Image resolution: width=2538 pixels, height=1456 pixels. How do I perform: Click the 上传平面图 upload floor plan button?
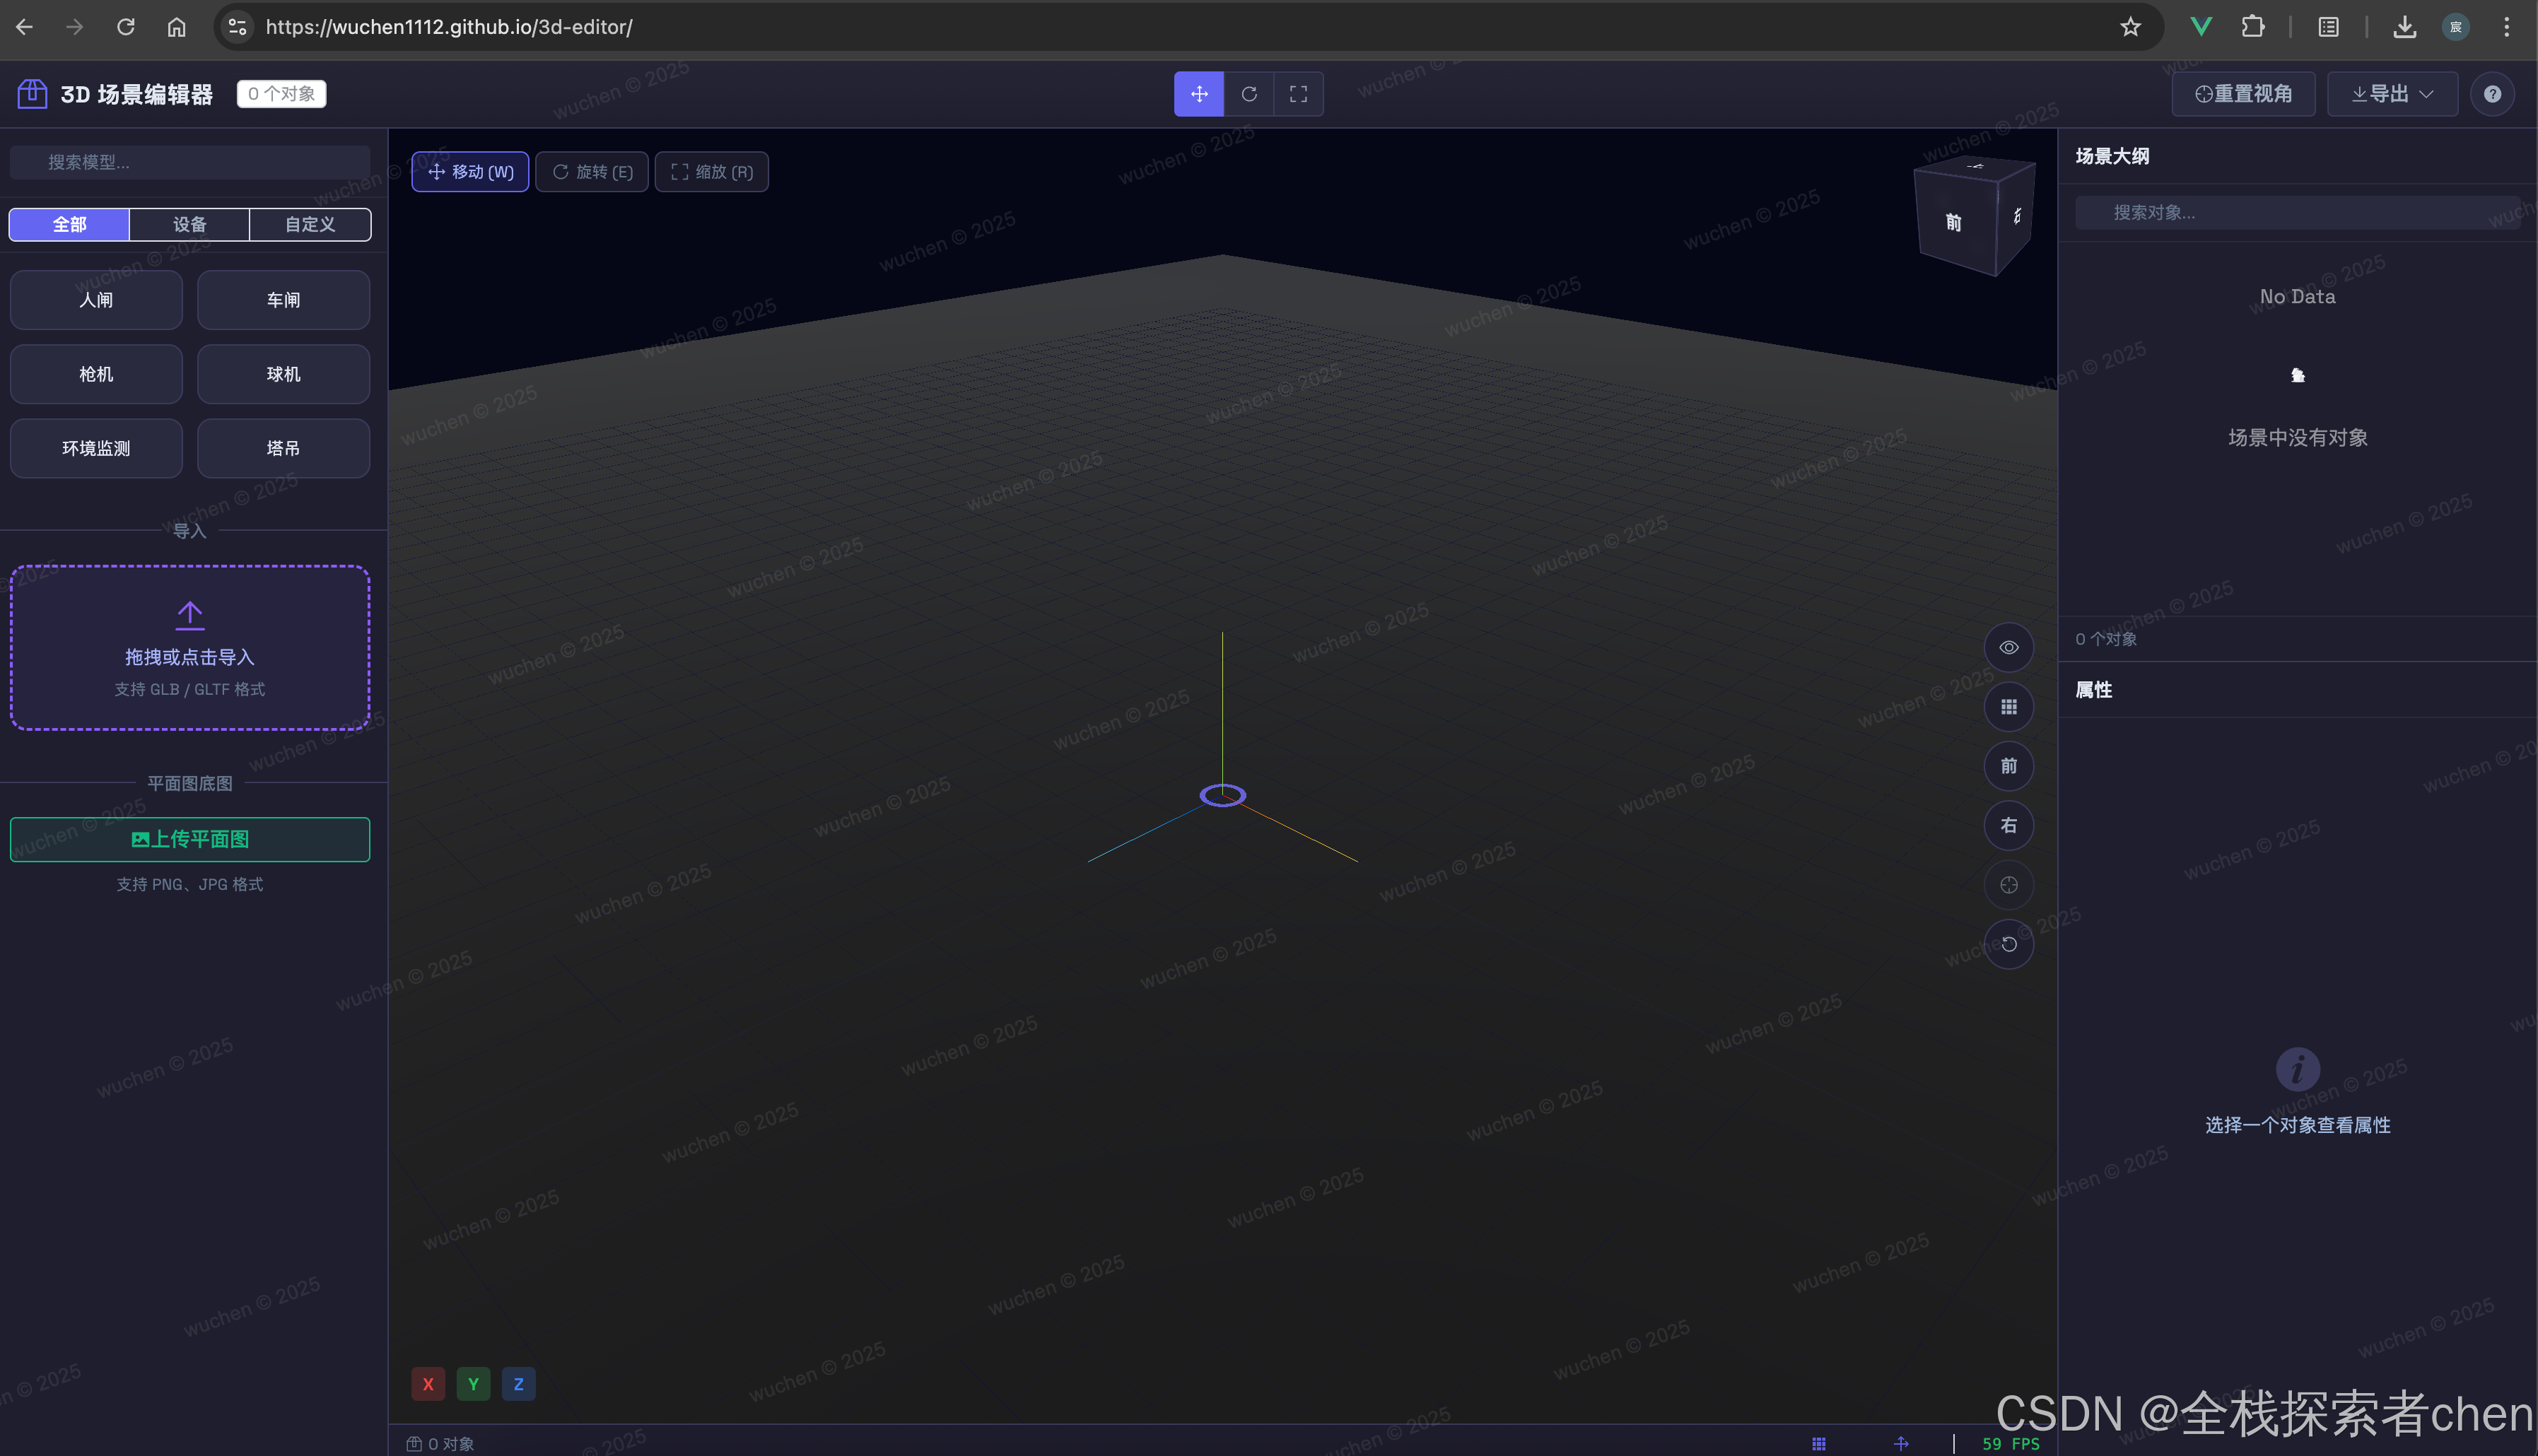pos(189,839)
